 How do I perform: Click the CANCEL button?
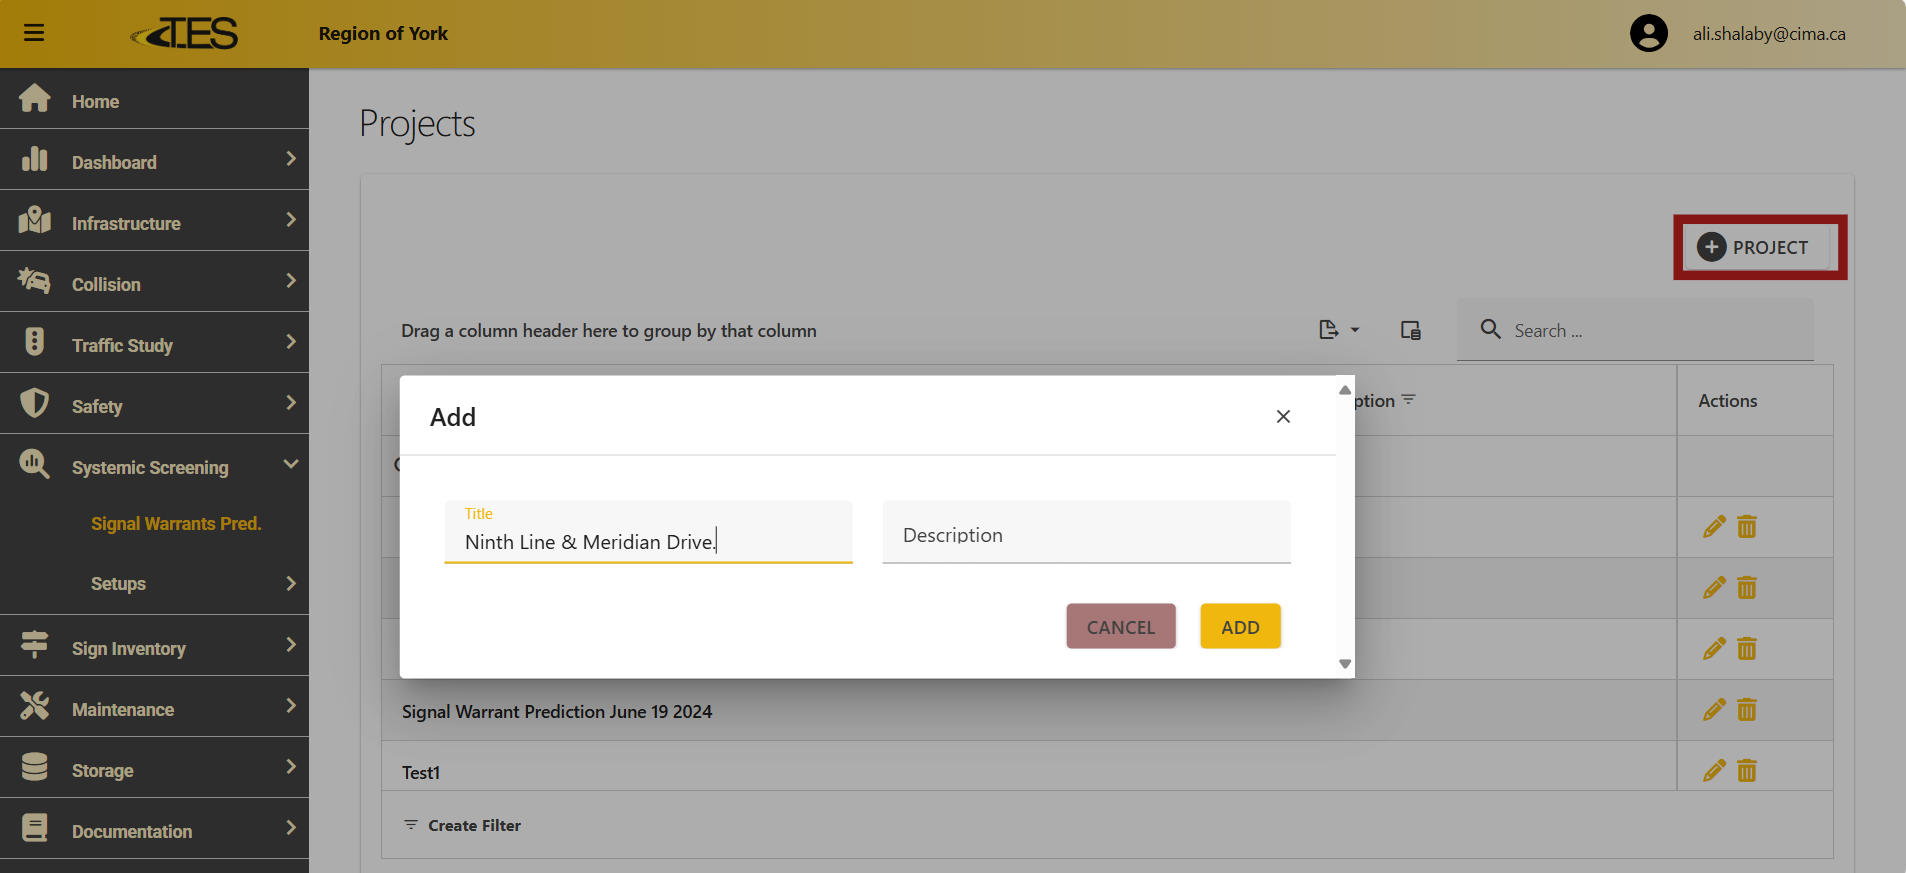point(1120,627)
